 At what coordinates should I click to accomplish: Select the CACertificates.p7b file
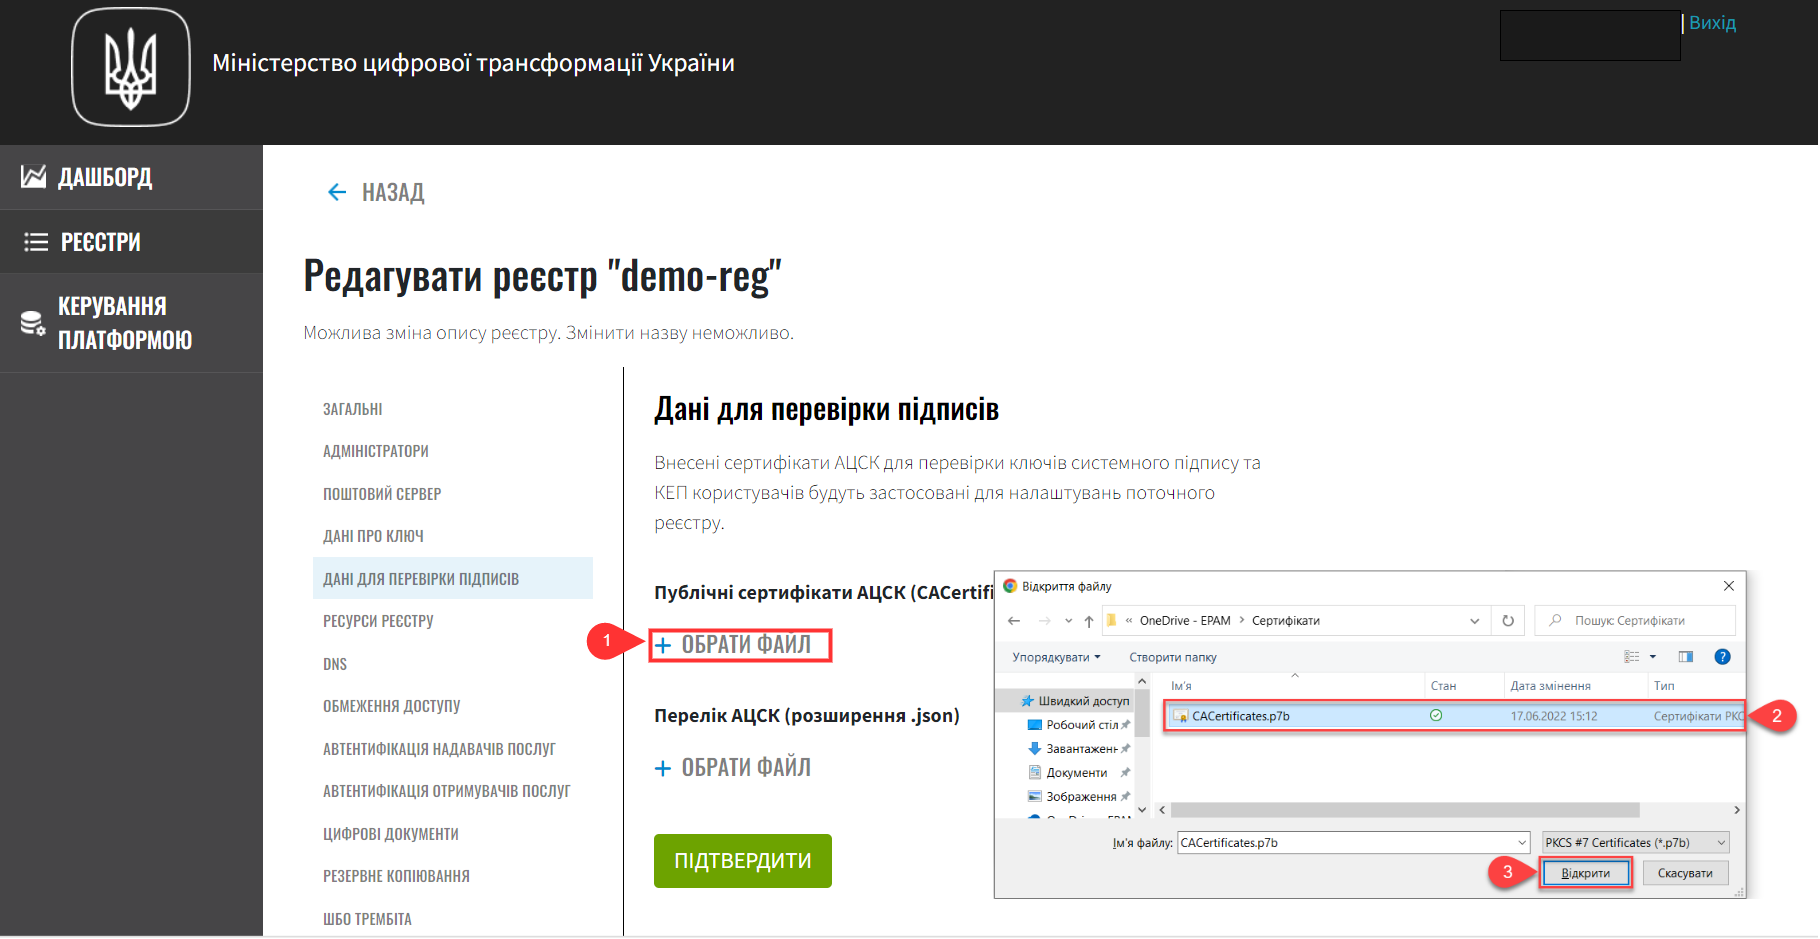pyautogui.click(x=1241, y=716)
